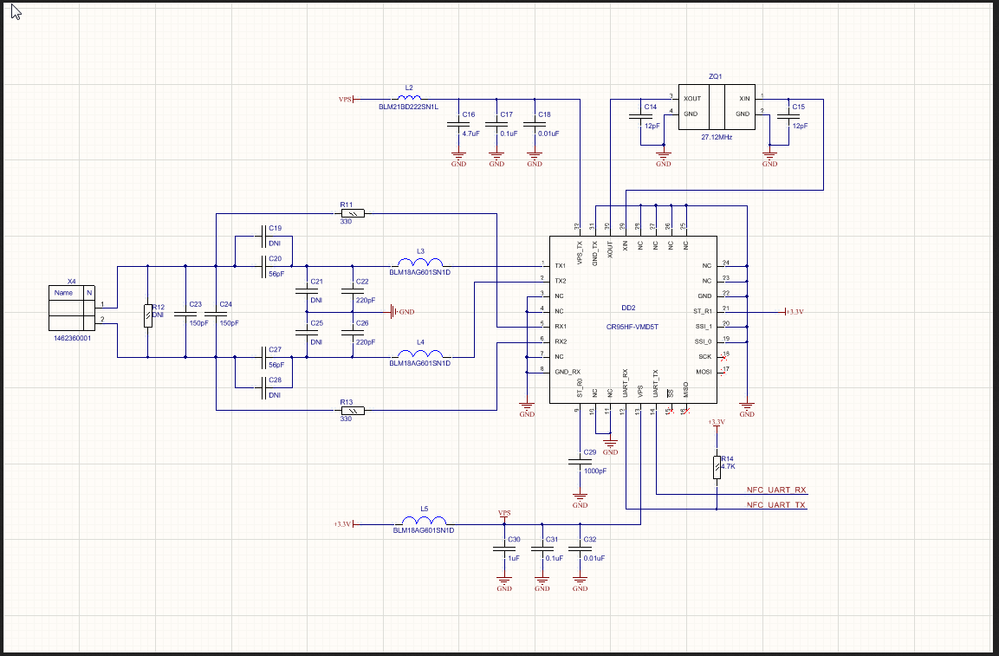The image size is (999, 656).
Task: Click the 4.7uF value of C16
Action: pos(471,134)
